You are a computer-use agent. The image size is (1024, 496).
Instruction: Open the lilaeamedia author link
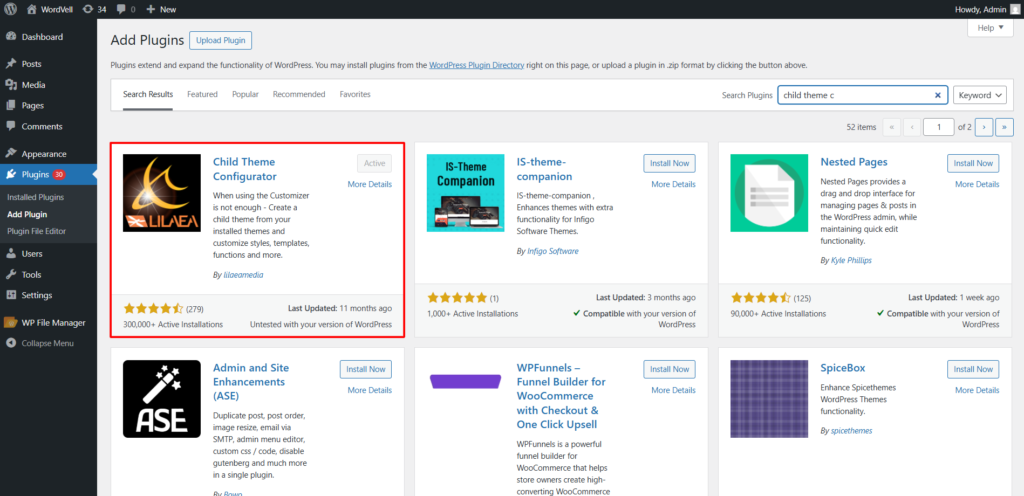pos(244,275)
